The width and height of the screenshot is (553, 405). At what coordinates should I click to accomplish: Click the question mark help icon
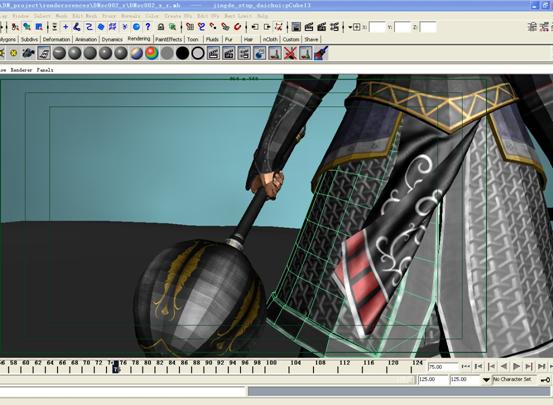click(x=148, y=27)
